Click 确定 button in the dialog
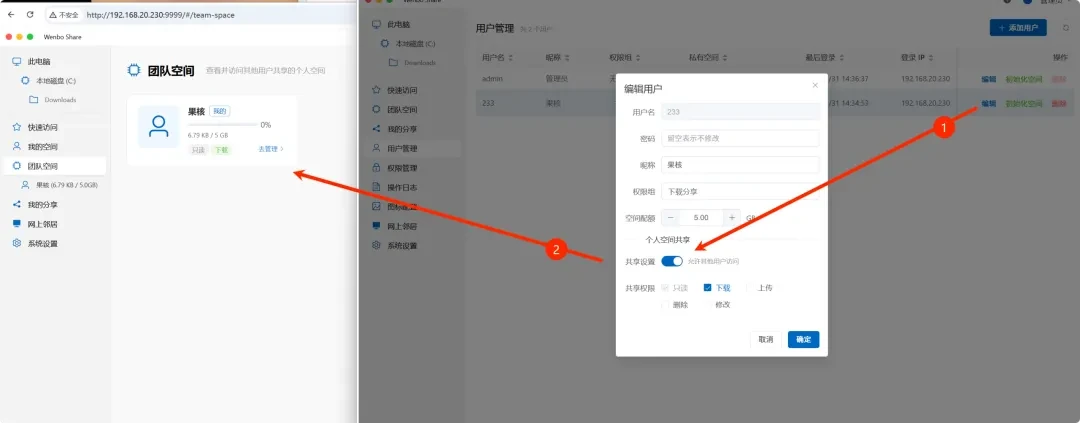1080x423 pixels. [803, 340]
